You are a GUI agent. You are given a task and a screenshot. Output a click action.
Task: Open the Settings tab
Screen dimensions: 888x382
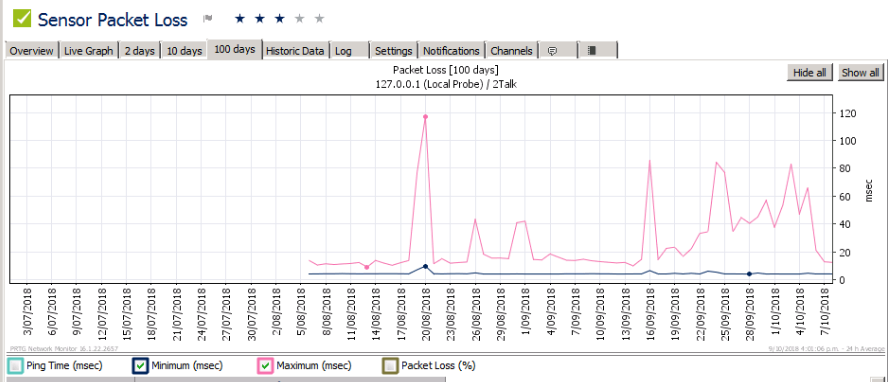(x=394, y=50)
